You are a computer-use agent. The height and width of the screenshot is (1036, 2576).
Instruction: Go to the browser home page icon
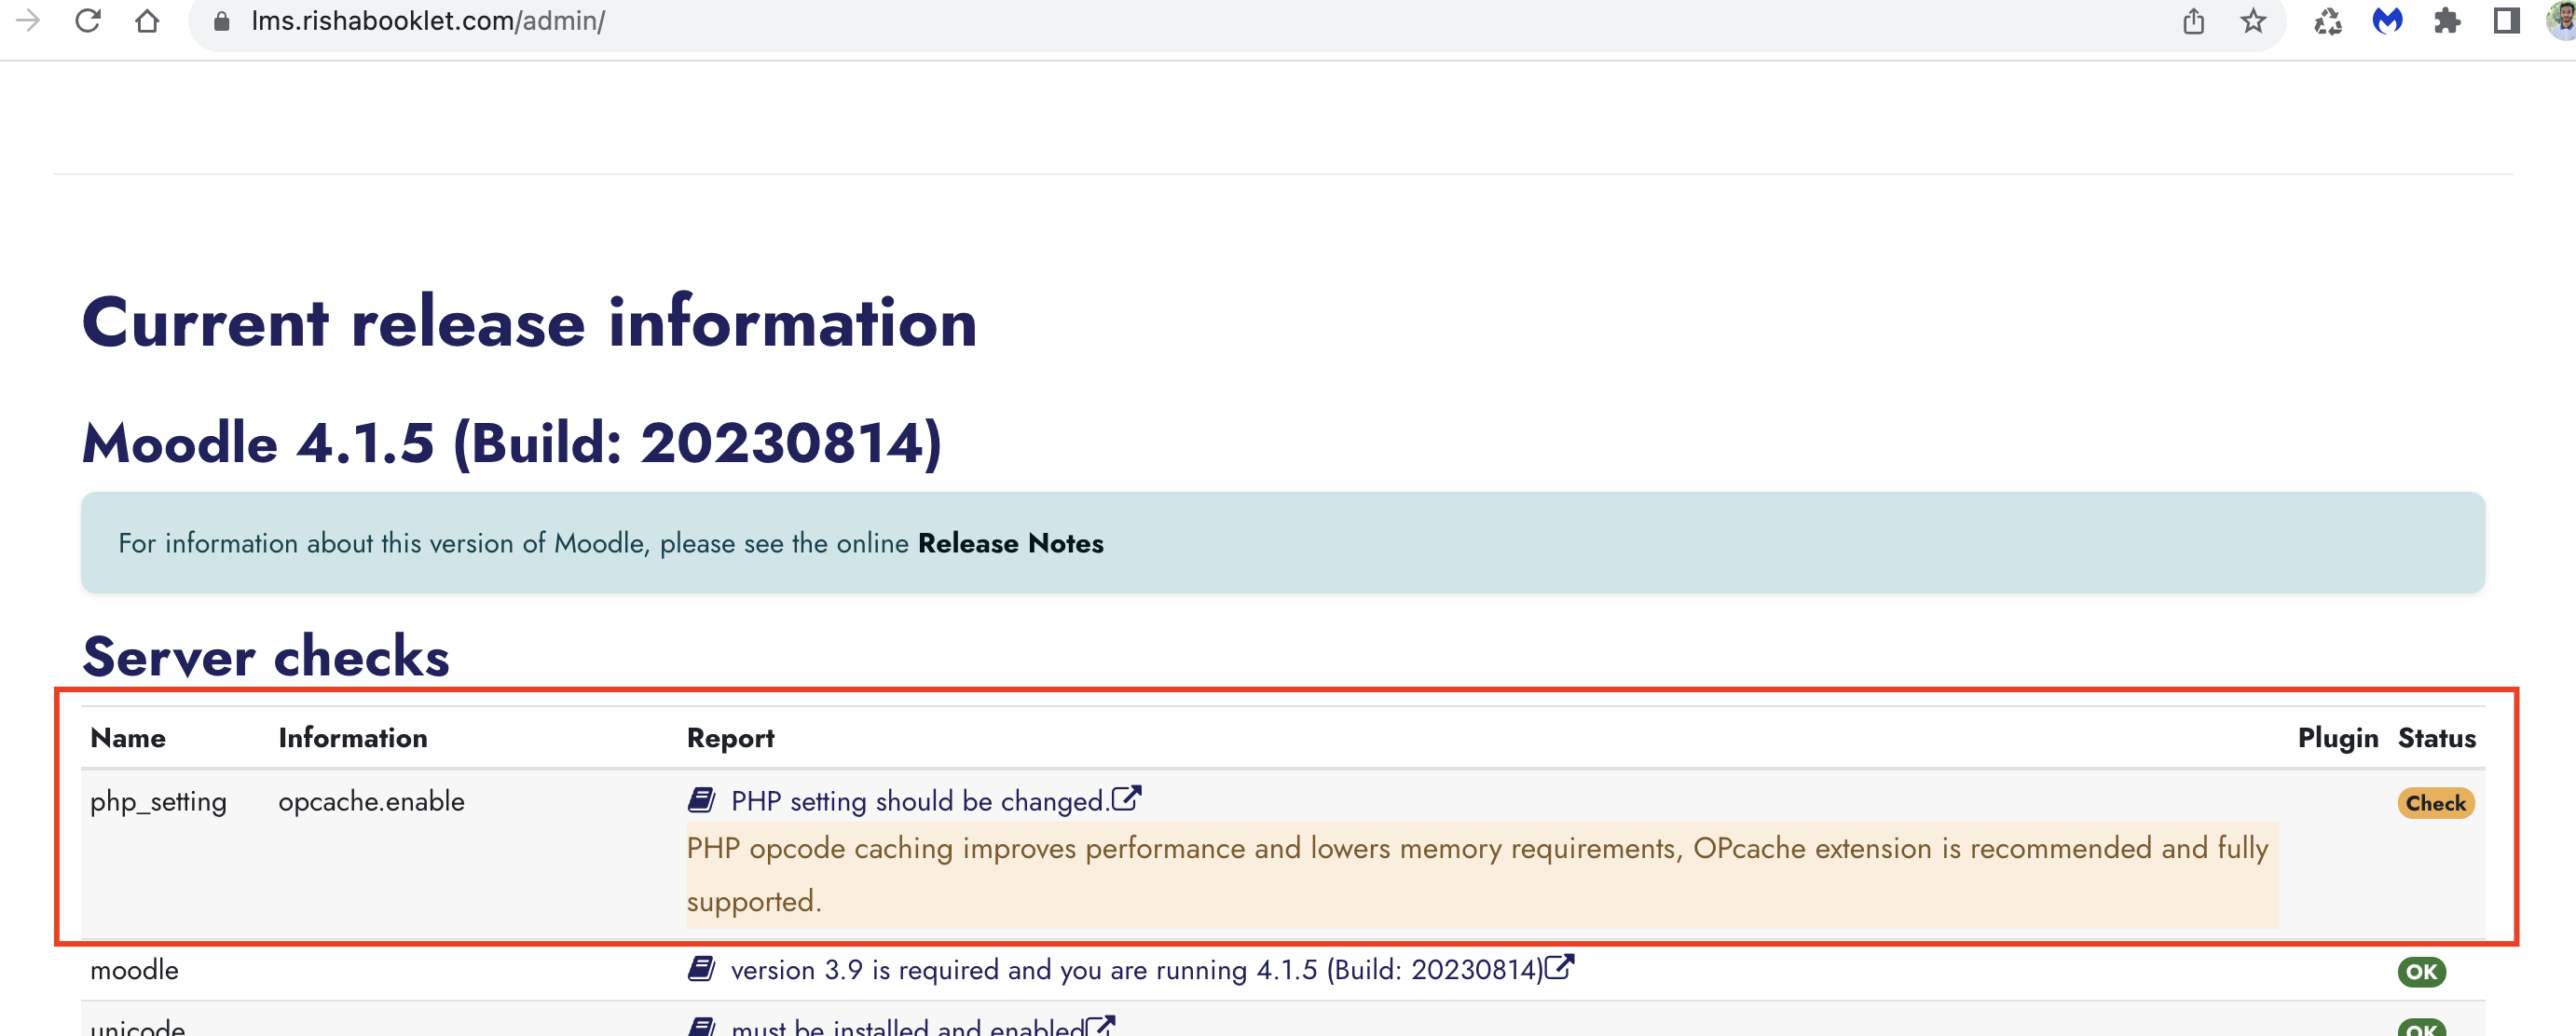pos(147,20)
